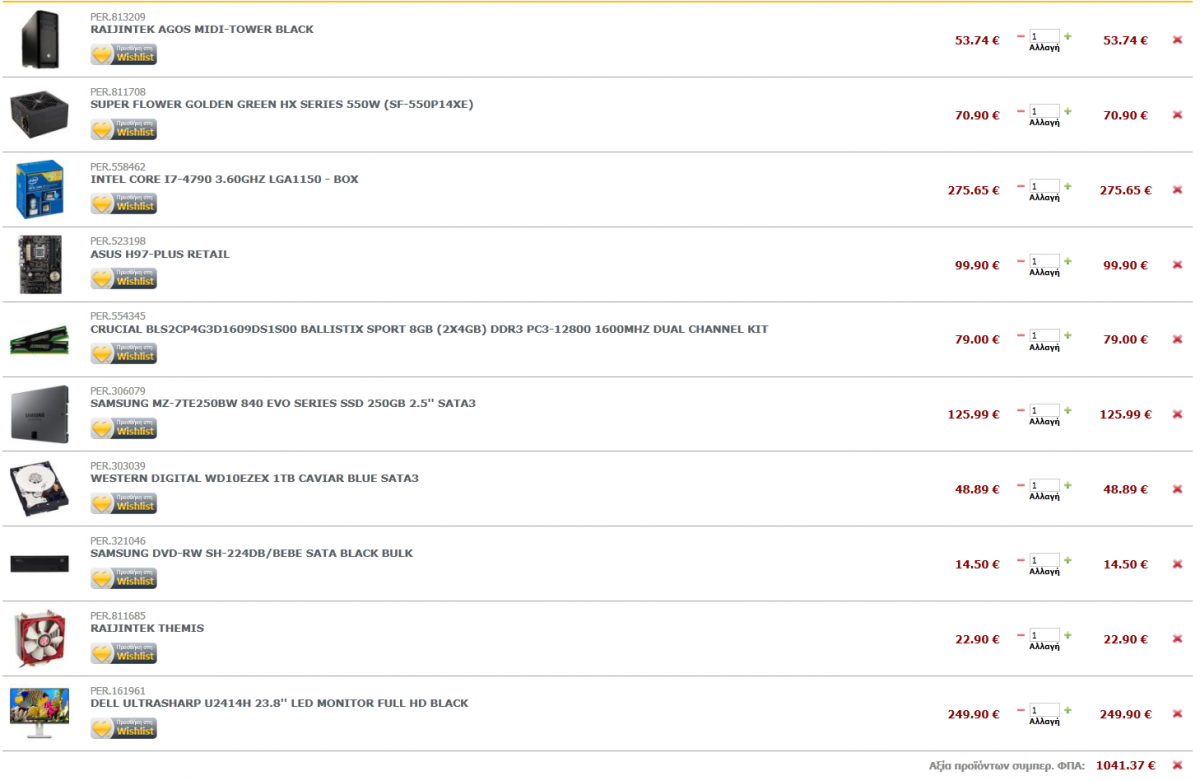1200x781 pixels.
Task: Decrease quantity of Dell Ultrasharp monitor
Action: tap(1021, 710)
